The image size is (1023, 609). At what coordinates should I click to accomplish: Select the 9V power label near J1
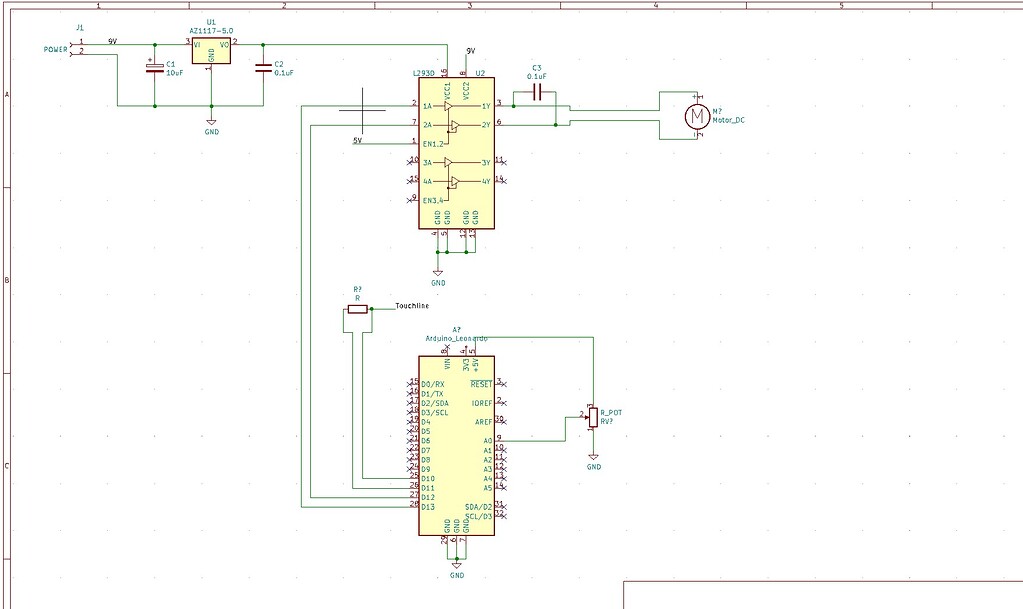[x=112, y=41]
